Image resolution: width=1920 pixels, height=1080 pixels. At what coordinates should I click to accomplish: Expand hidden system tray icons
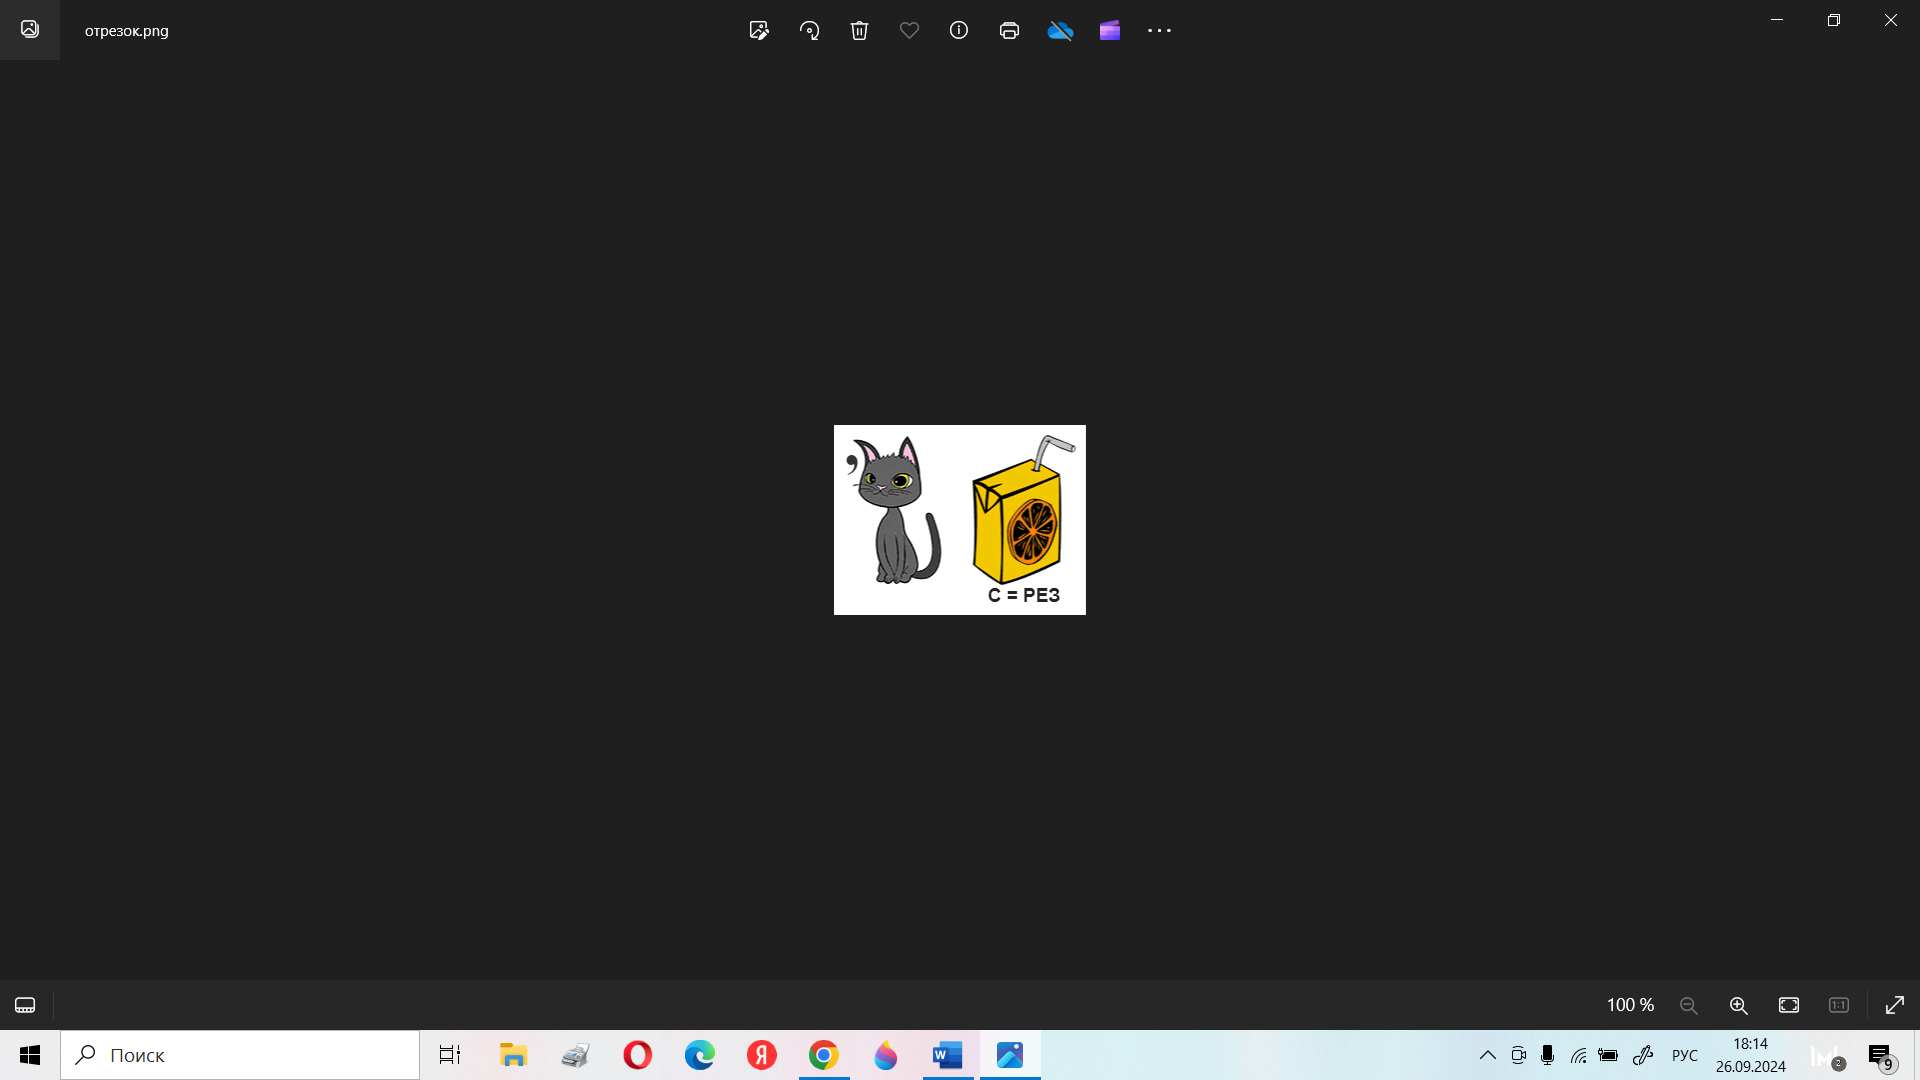coord(1488,1055)
